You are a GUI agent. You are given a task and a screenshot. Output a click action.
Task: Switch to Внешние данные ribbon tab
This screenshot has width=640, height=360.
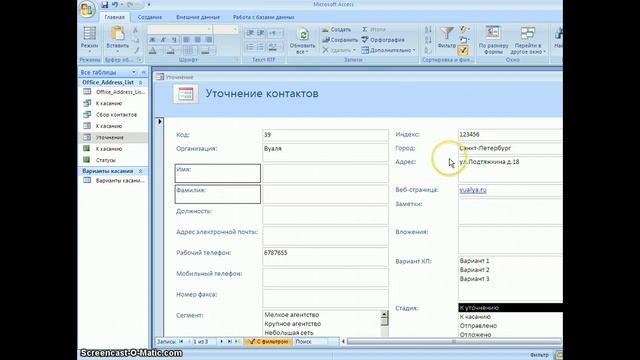pos(198,17)
